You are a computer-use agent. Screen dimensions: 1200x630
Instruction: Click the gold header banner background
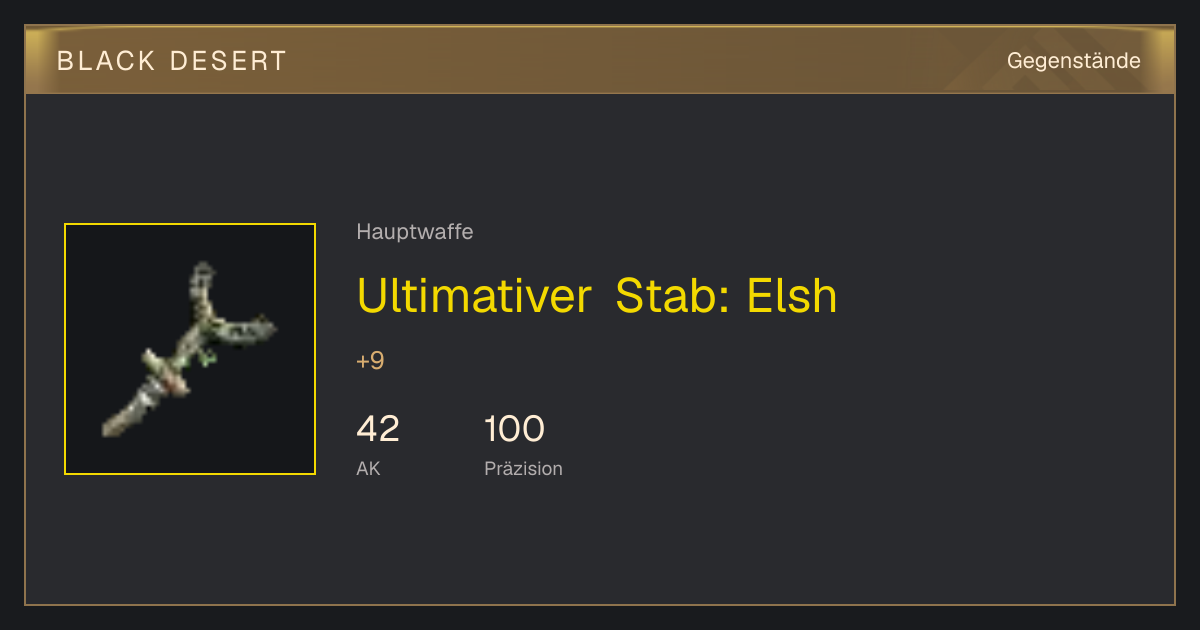pos(600,60)
